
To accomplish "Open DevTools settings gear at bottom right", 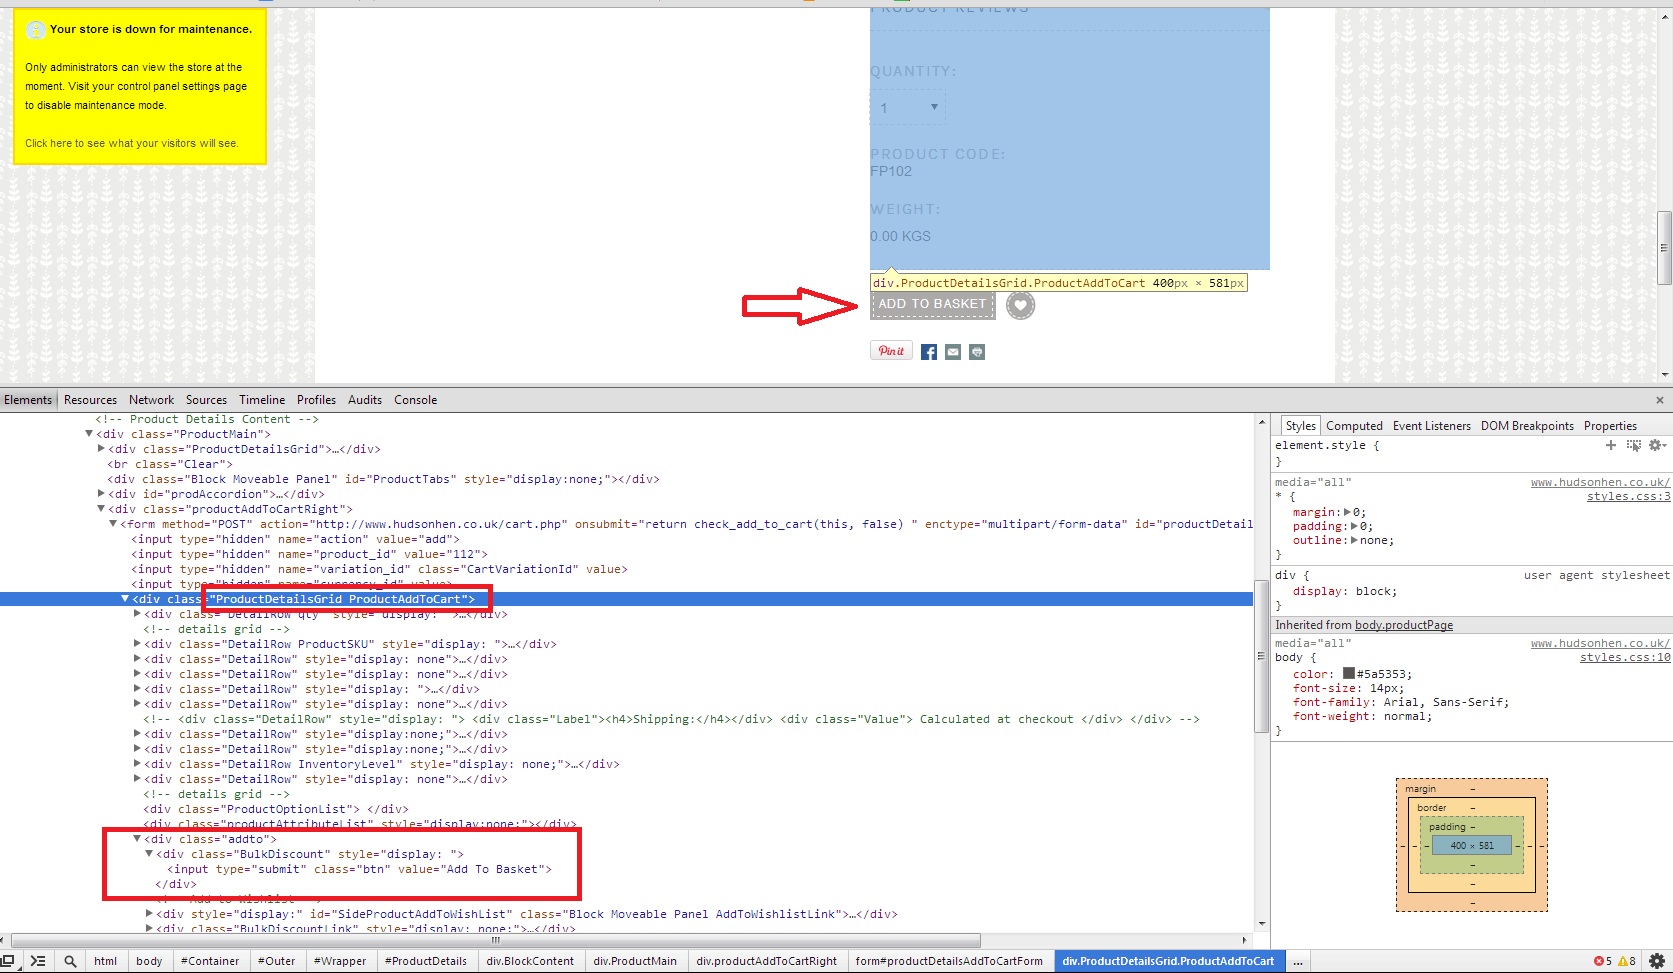I will coord(1656,961).
